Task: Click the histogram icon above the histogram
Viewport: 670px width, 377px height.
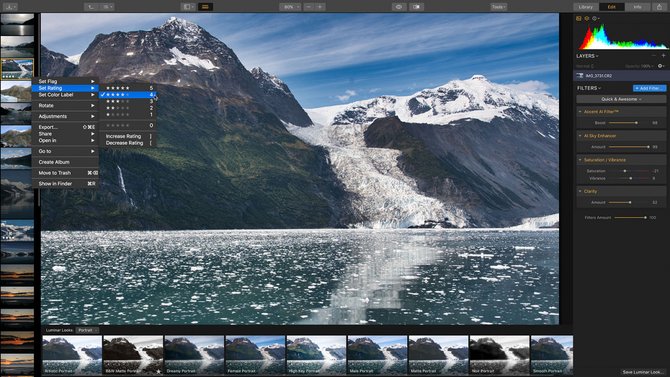Action: click(x=579, y=18)
